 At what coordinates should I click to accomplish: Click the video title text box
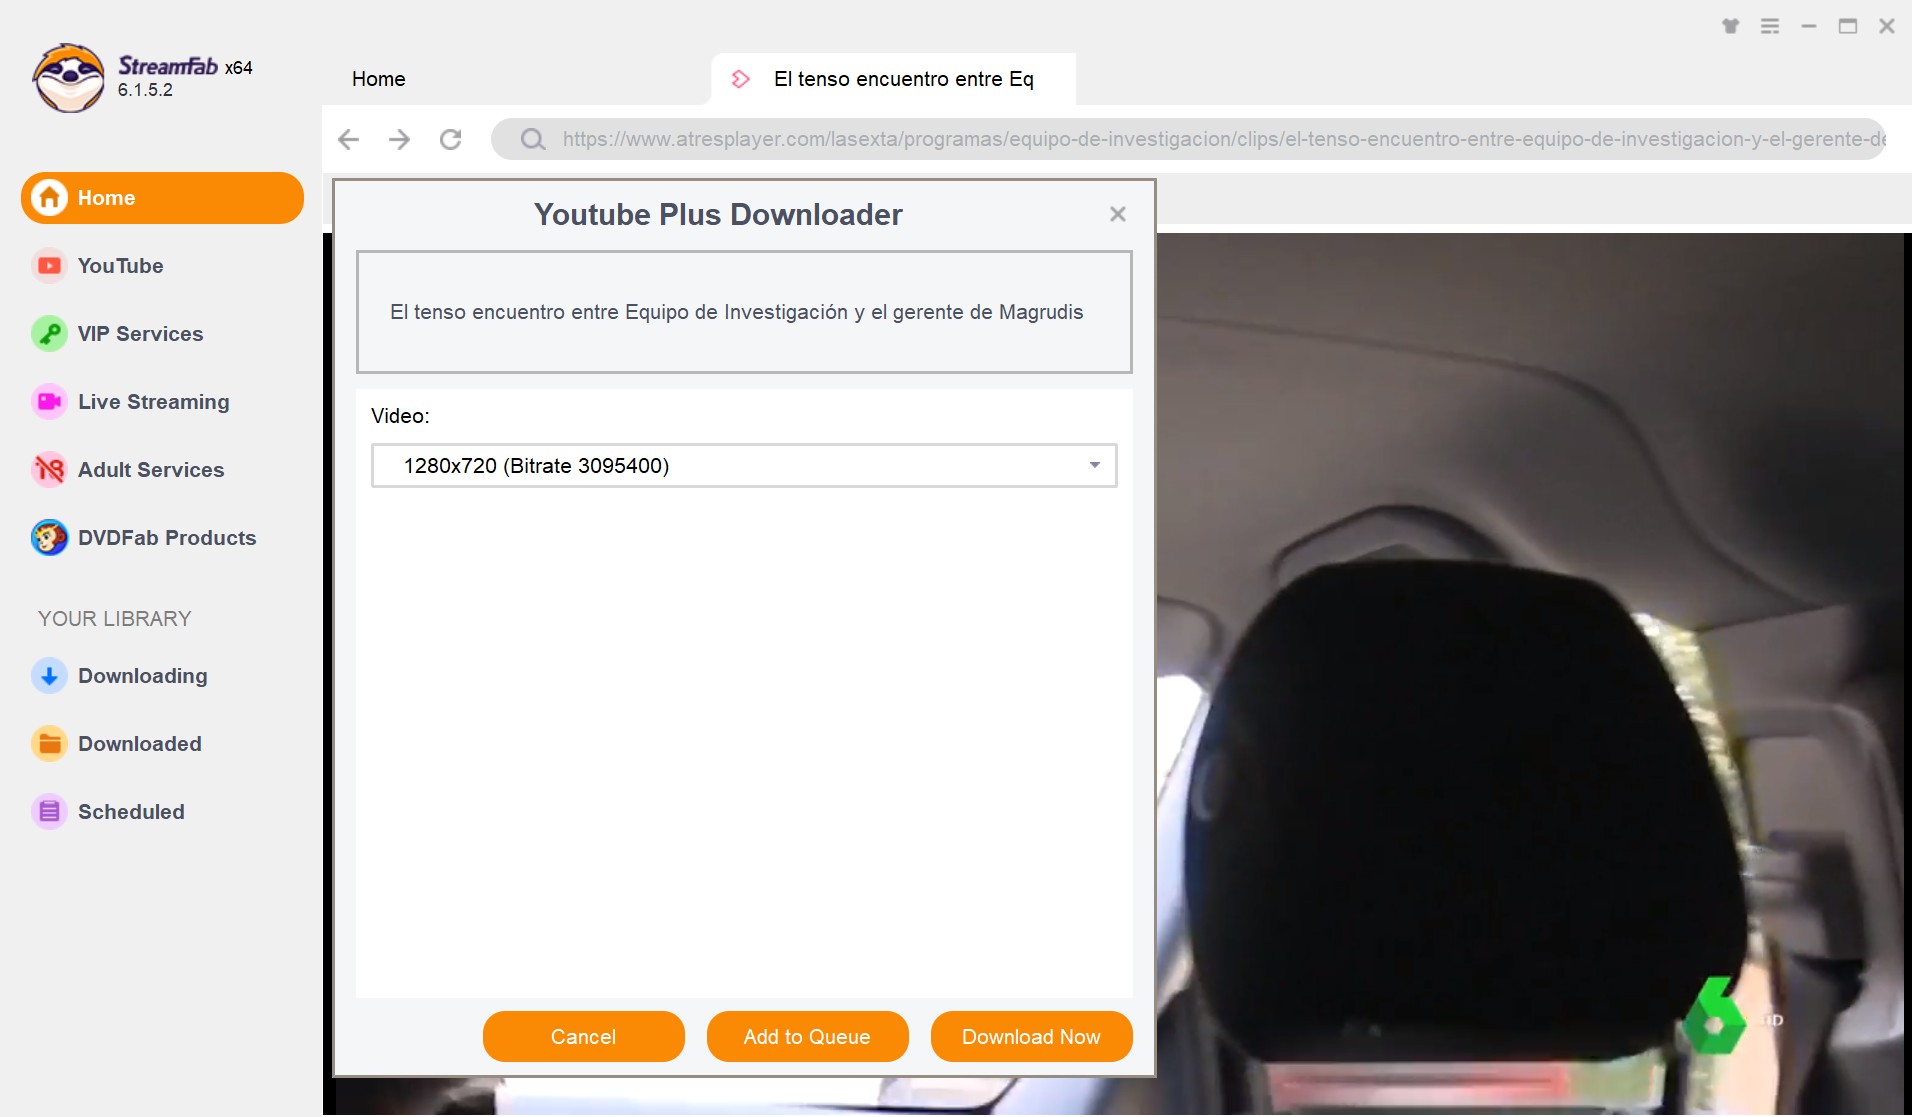pyautogui.click(x=744, y=312)
